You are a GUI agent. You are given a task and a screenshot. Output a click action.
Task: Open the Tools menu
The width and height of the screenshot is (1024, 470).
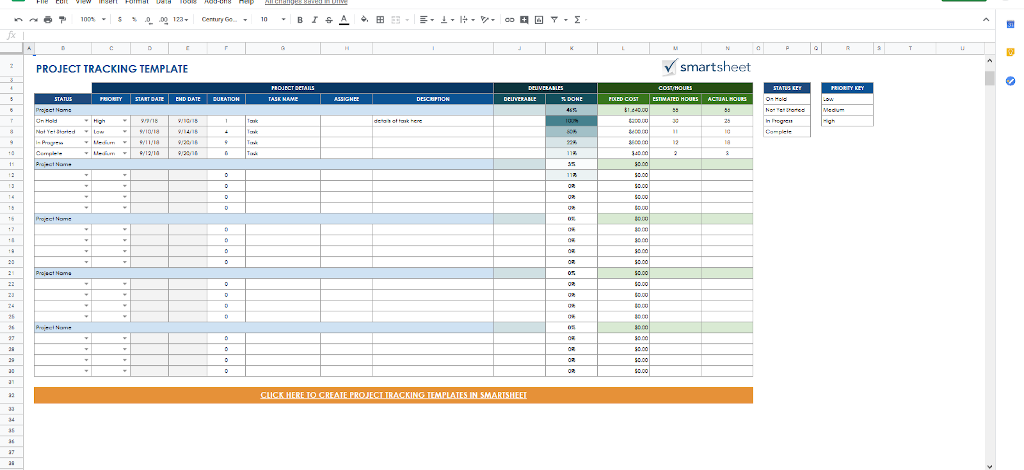click(188, 2)
